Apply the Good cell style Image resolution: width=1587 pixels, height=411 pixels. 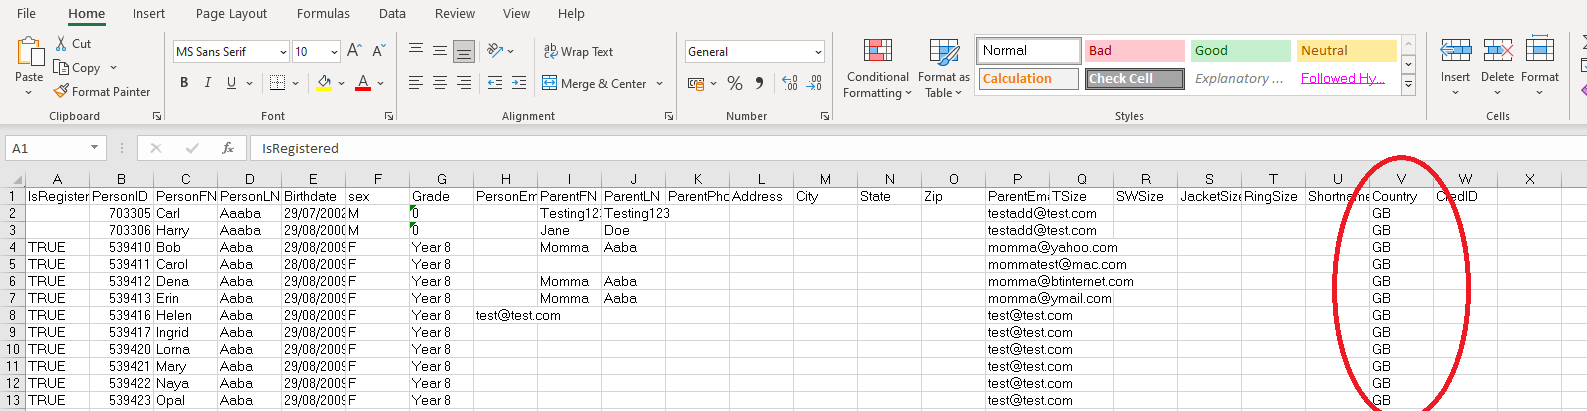[1241, 50]
